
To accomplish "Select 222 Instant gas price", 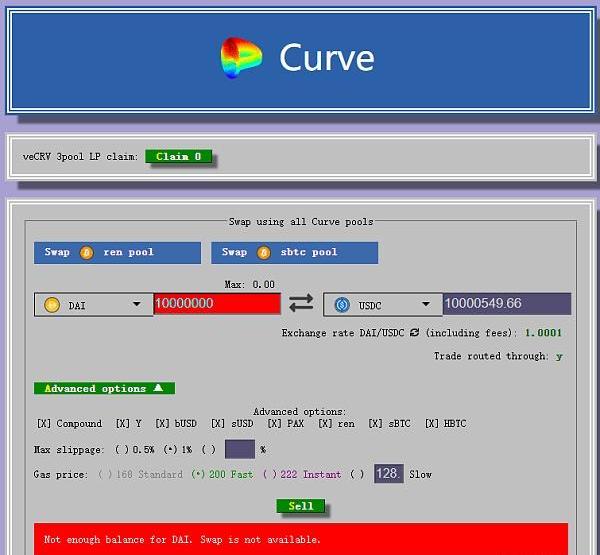I will (269, 474).
